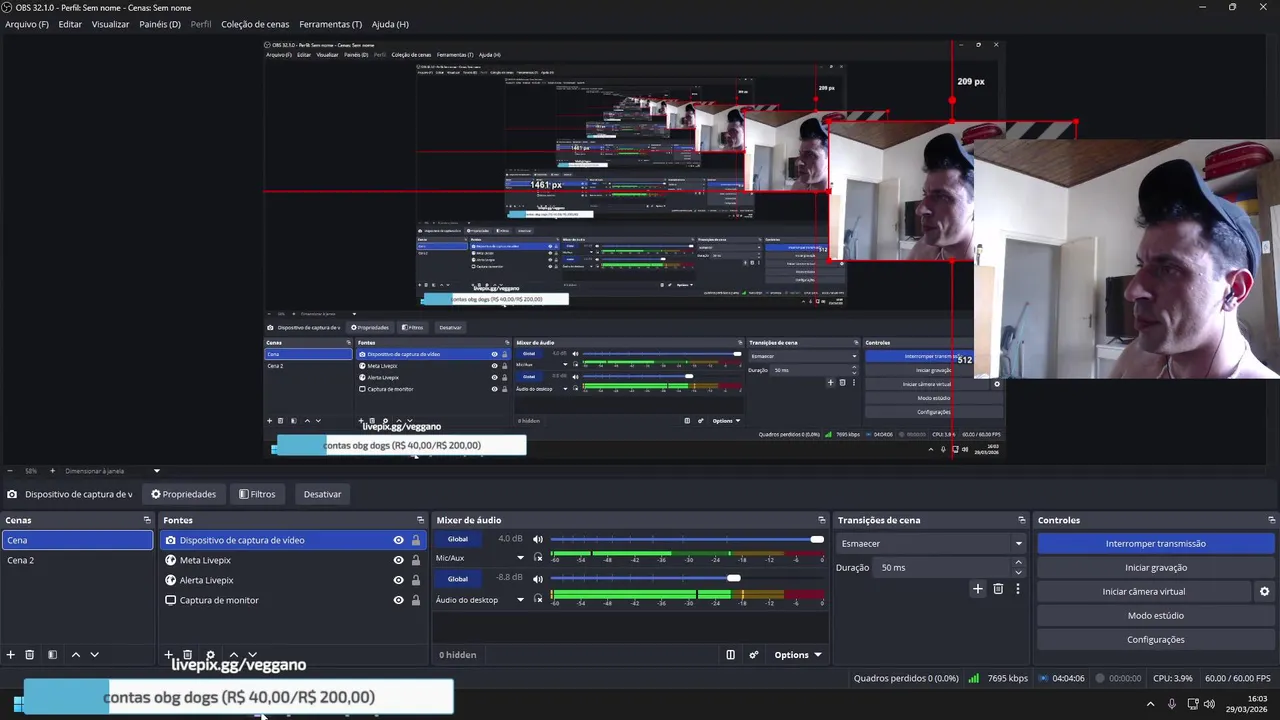Viewport: 1280px width, 720px height.
Task: Unlock Dispositivo de captura de vídeo source
Action: [x=416, y=540]
